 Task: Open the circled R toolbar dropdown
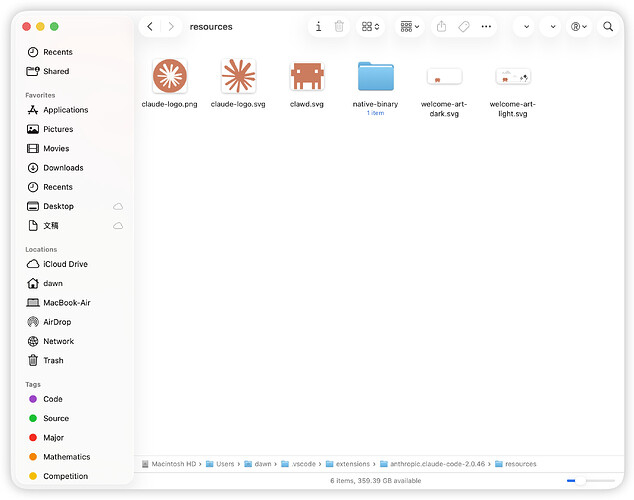click(579, 27)
